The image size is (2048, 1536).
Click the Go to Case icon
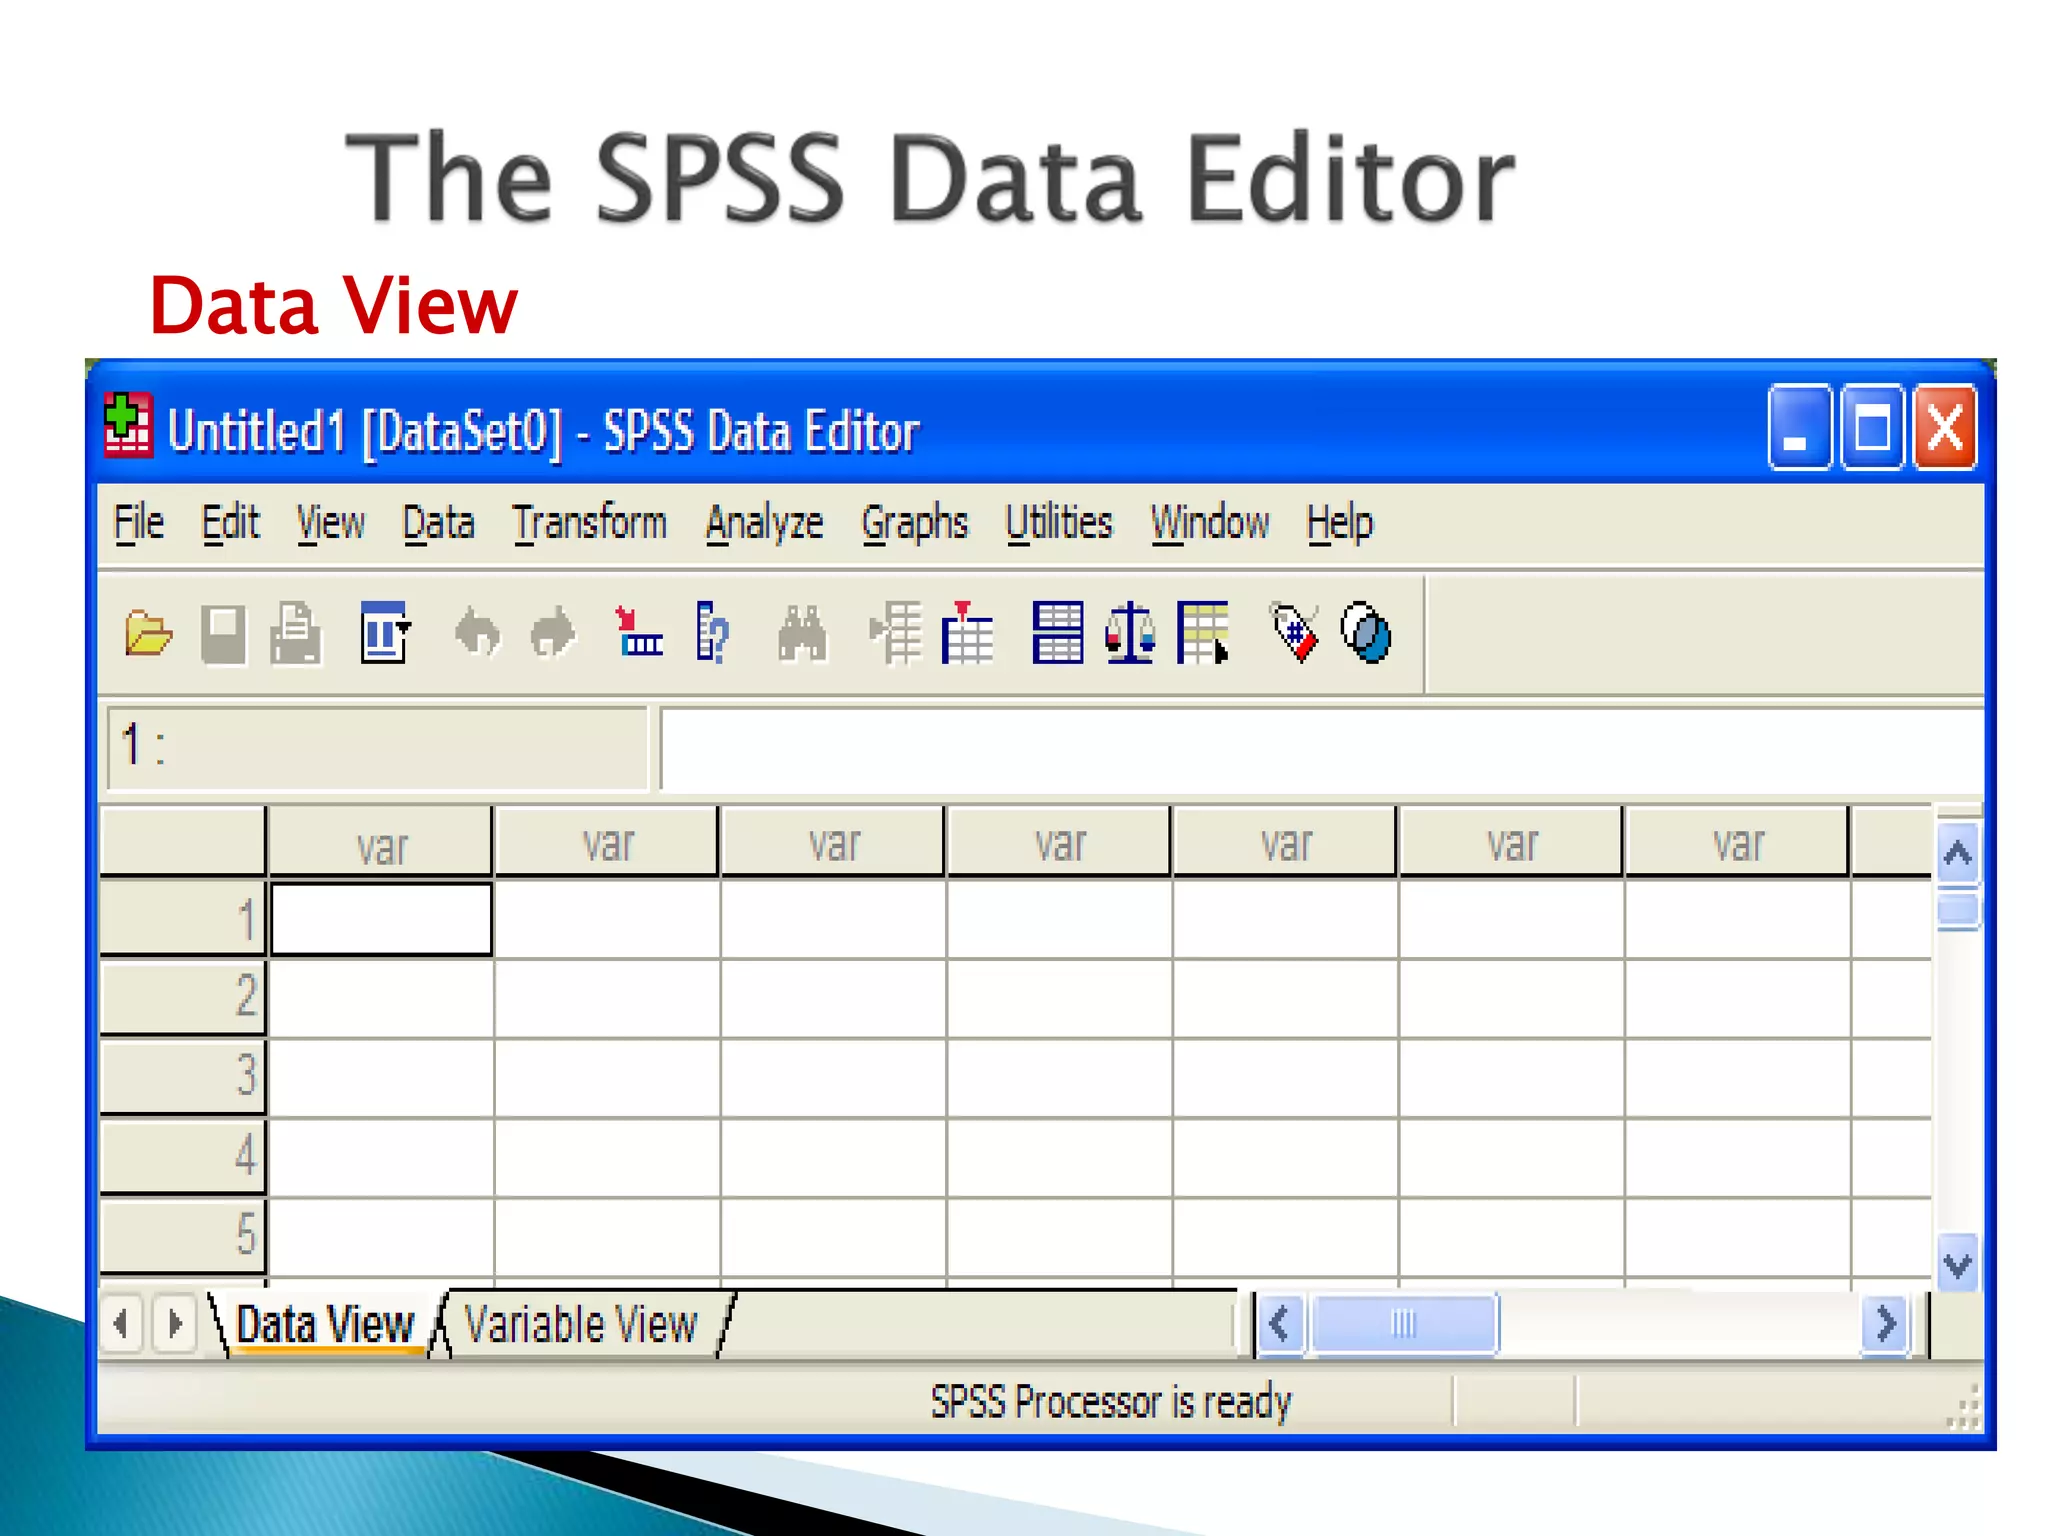pyautogui.click(x=638, y=632)
